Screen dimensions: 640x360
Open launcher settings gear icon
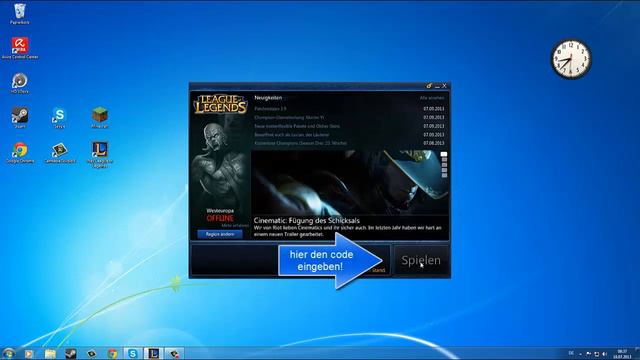click(x=429, y=86)
